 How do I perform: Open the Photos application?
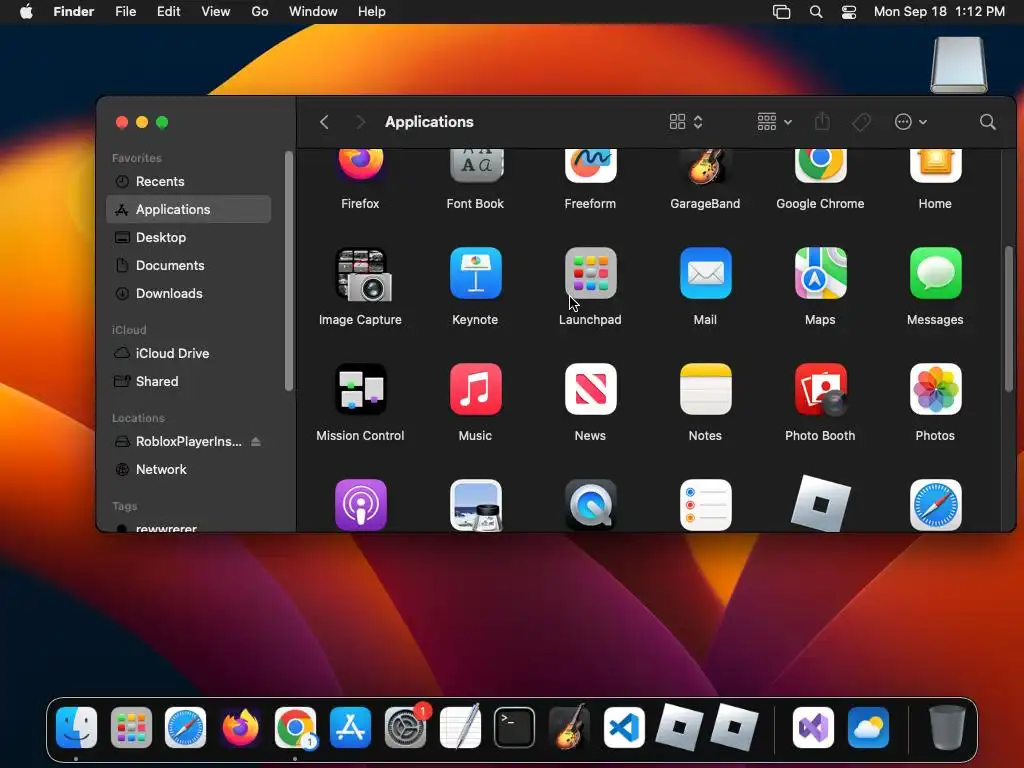click(935, 389)
